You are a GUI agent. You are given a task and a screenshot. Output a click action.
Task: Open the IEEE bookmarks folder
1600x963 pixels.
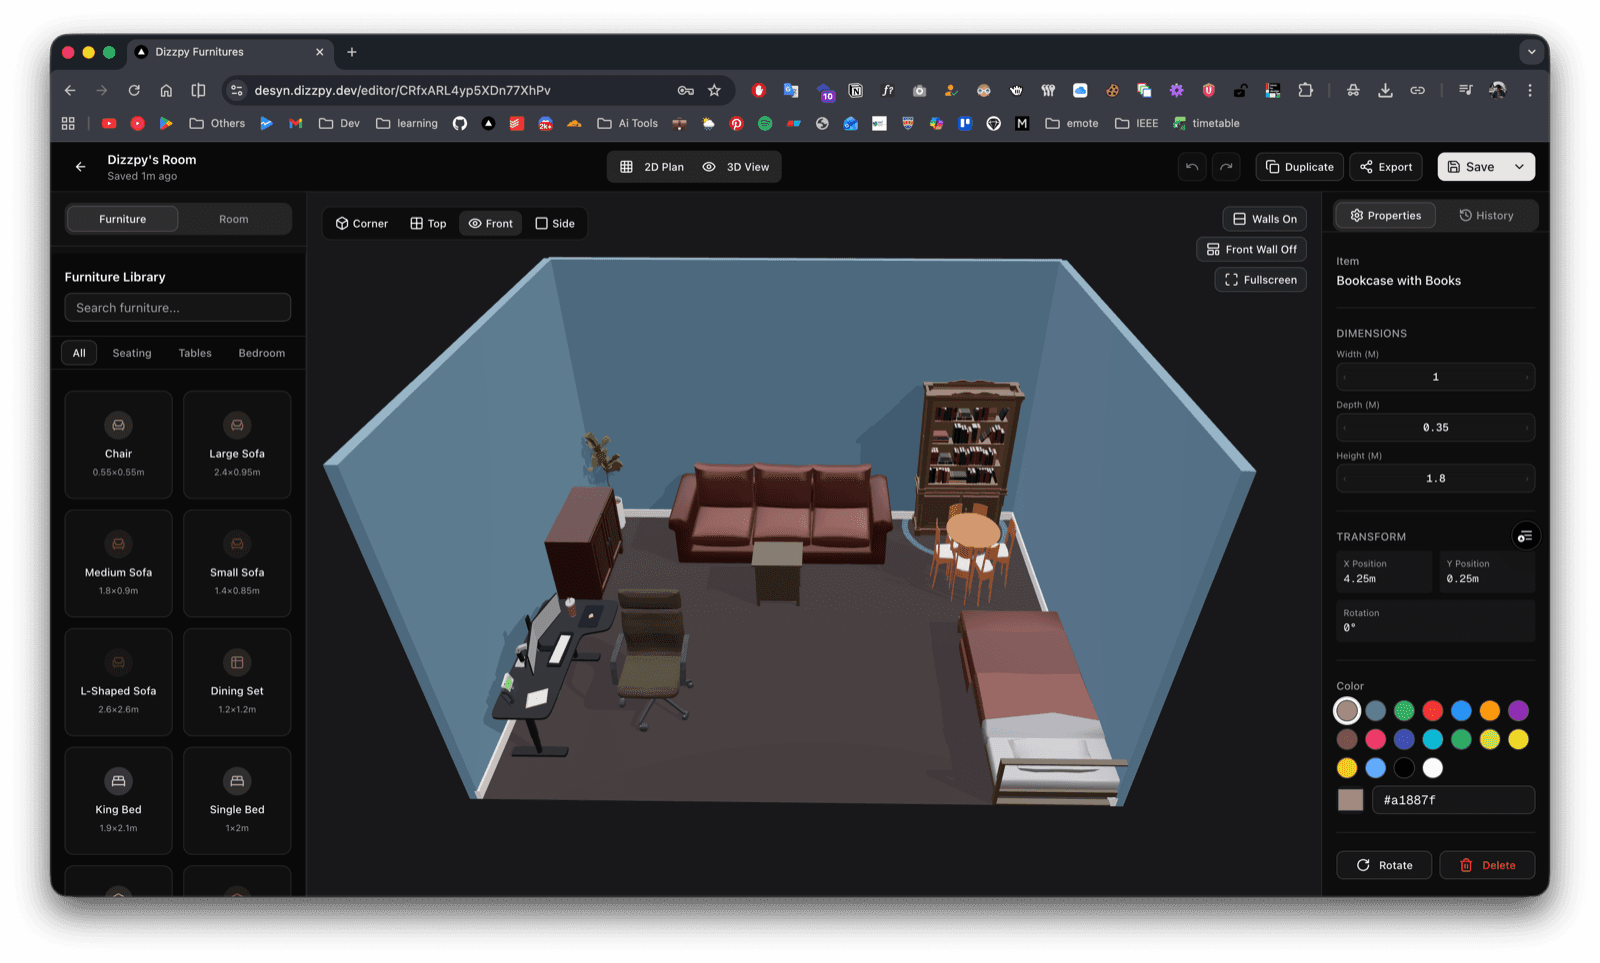(1136, 123)
